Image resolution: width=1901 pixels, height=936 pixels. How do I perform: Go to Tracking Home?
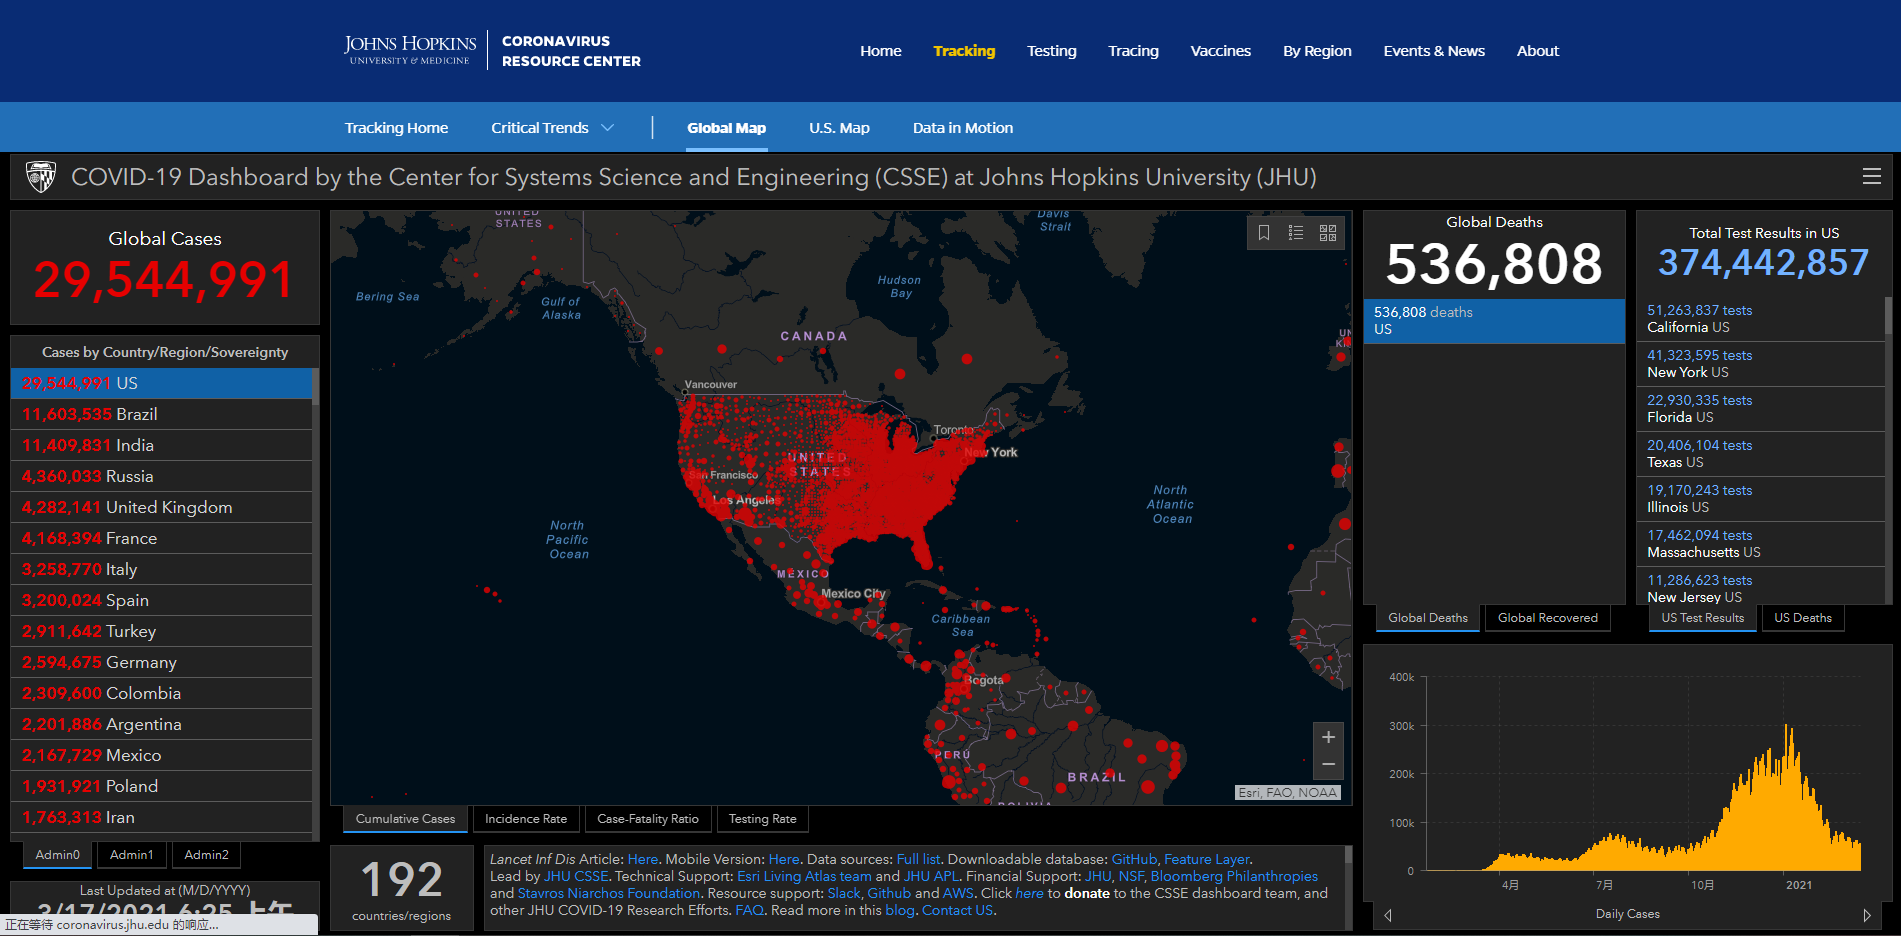coord(396,128)
